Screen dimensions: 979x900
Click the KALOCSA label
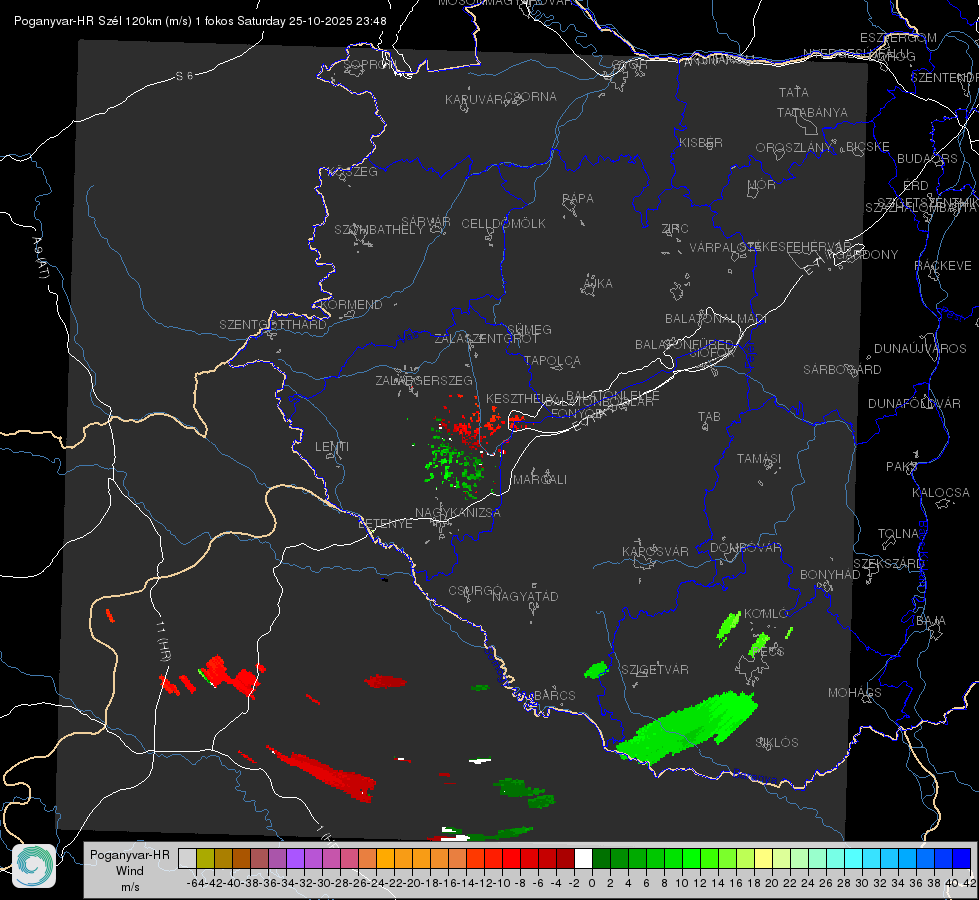point(941,493)
